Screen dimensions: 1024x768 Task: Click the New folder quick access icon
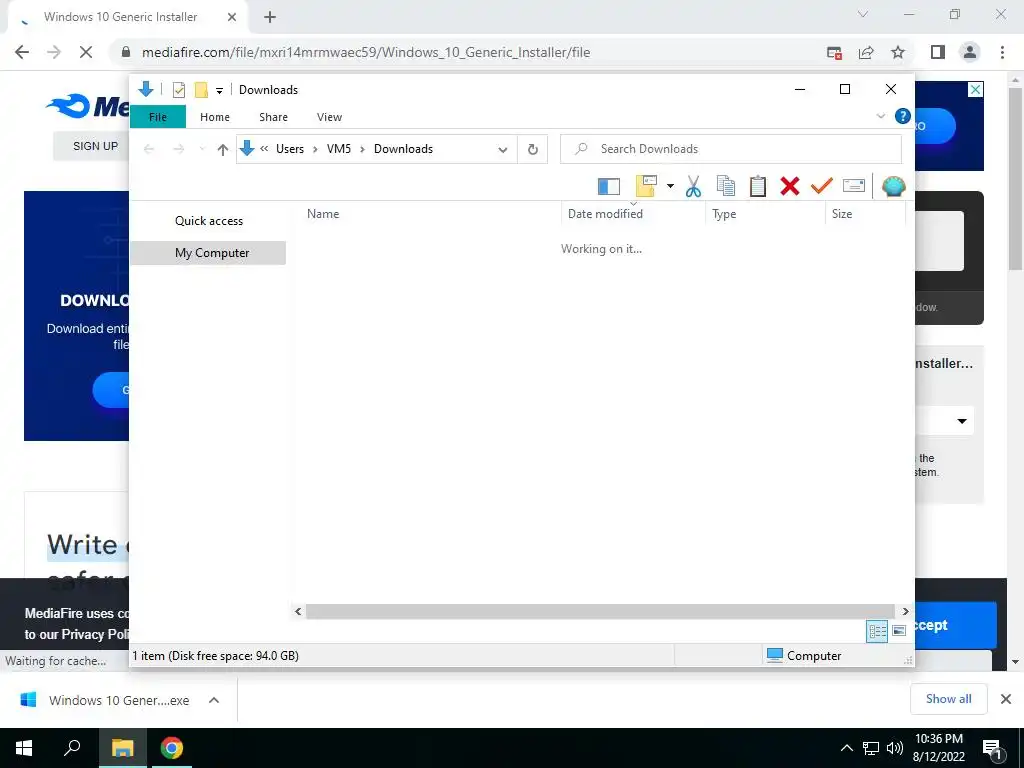click(x=201, y=90)
